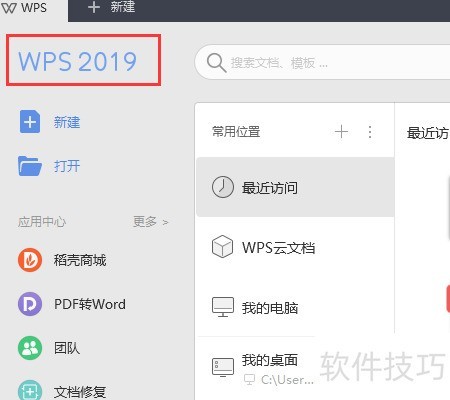
Task: Open the 稻壳商城 orange app icon
Action: (30, 260)
